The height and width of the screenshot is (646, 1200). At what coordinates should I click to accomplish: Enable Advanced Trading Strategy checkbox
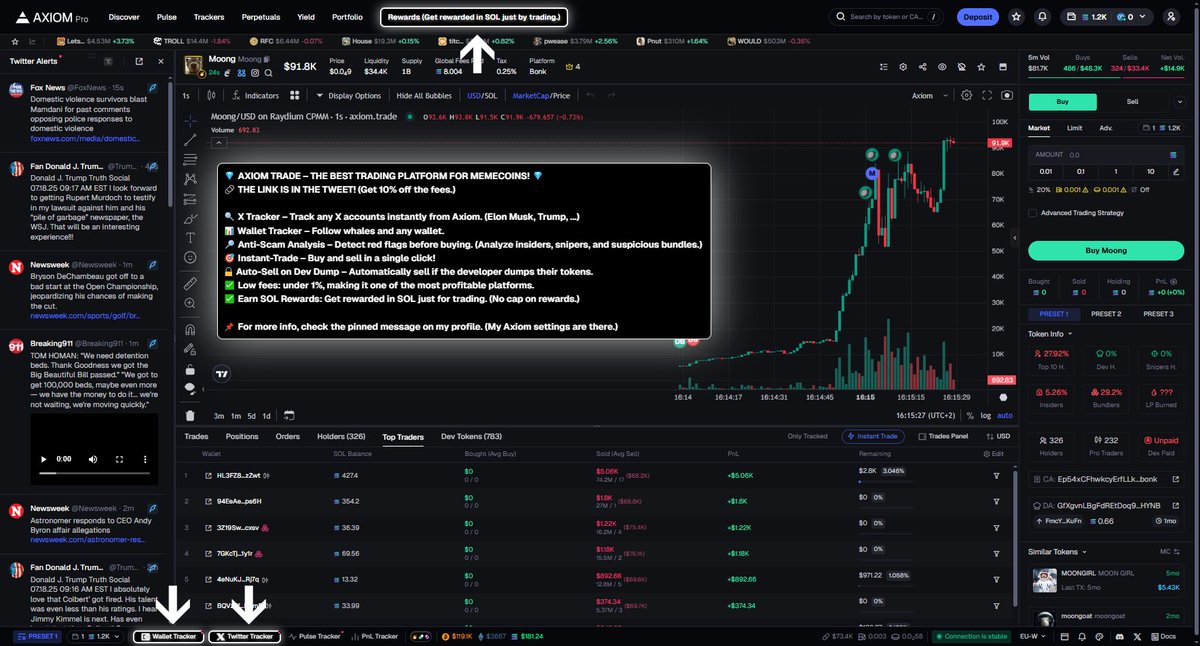point(1033,212)
